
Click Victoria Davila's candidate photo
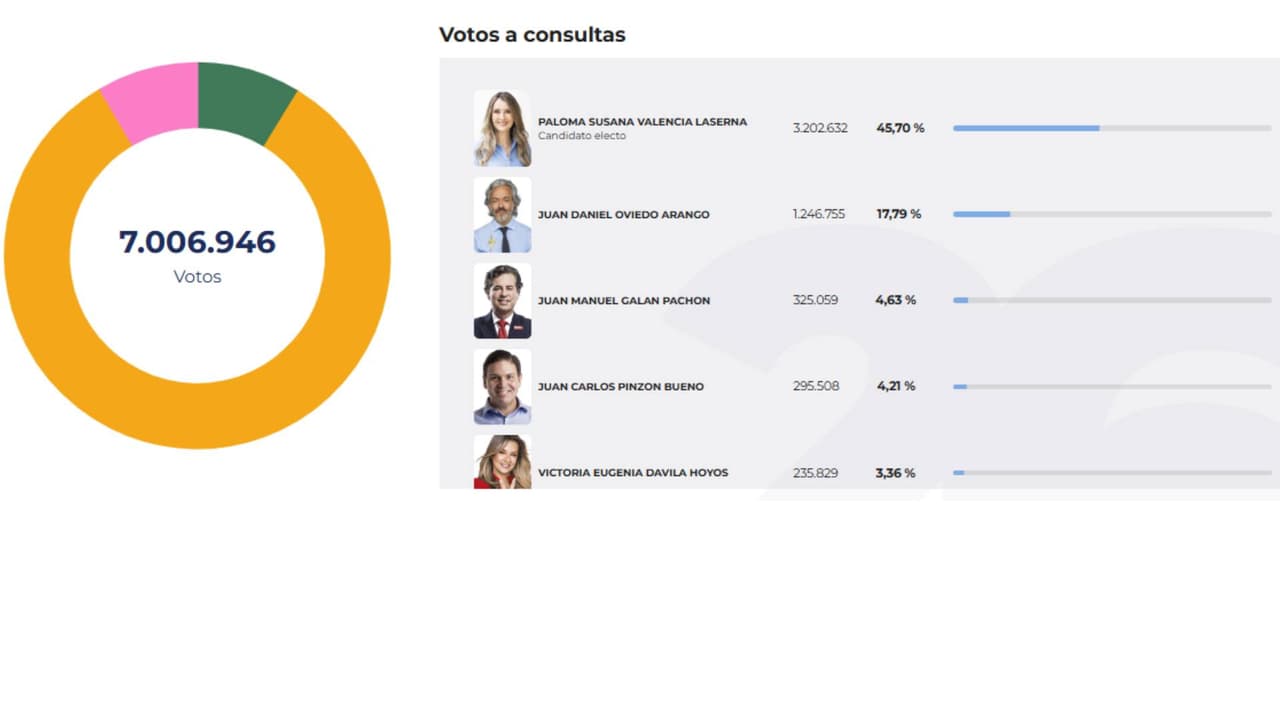(x=502, y=463)
